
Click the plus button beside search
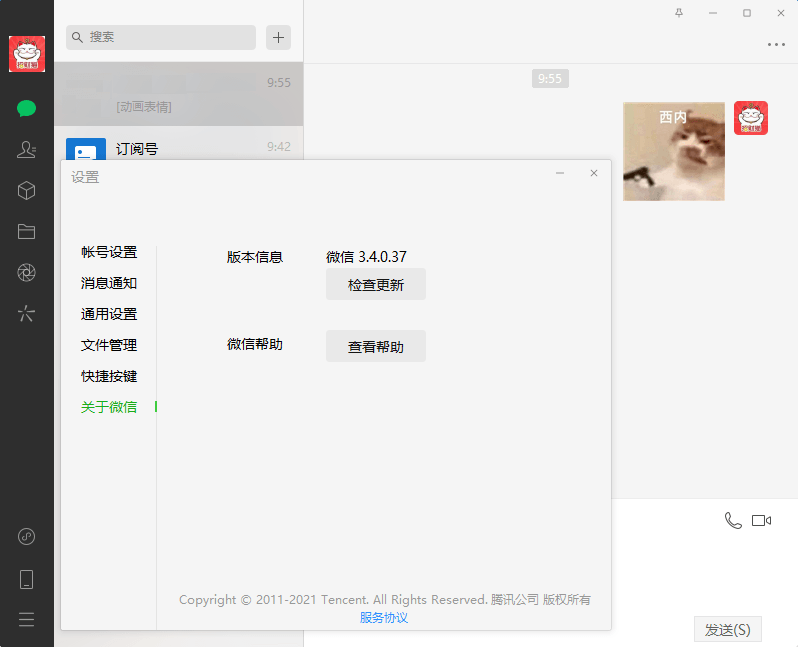[x=278, y=38]
